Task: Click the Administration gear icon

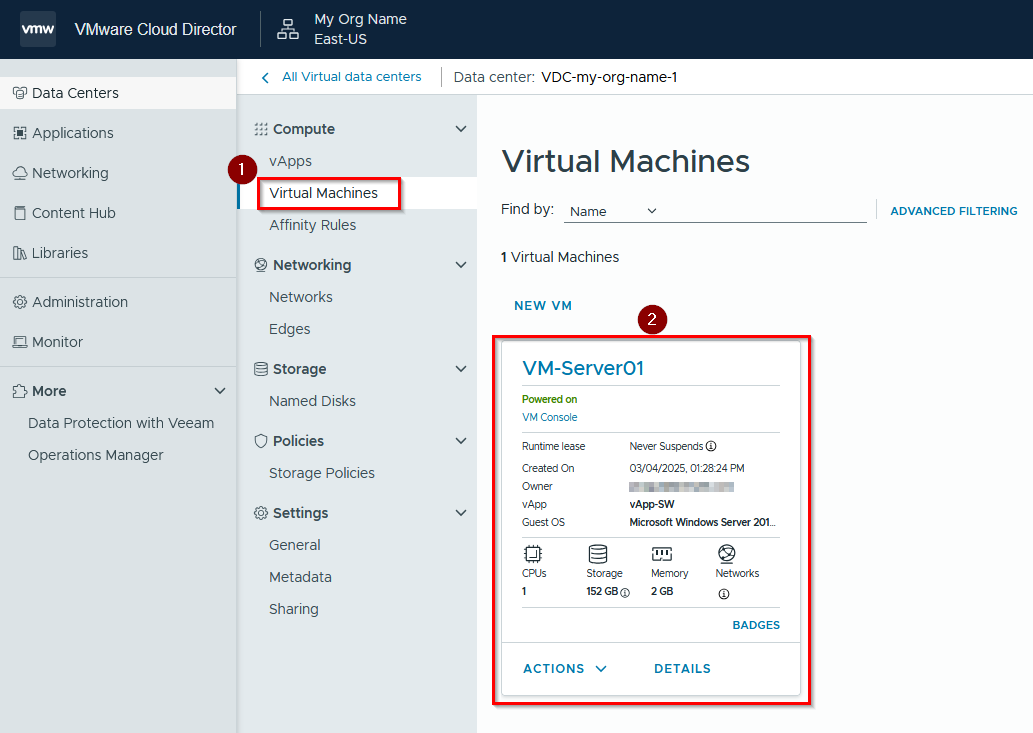Action: tap(20, 302)
